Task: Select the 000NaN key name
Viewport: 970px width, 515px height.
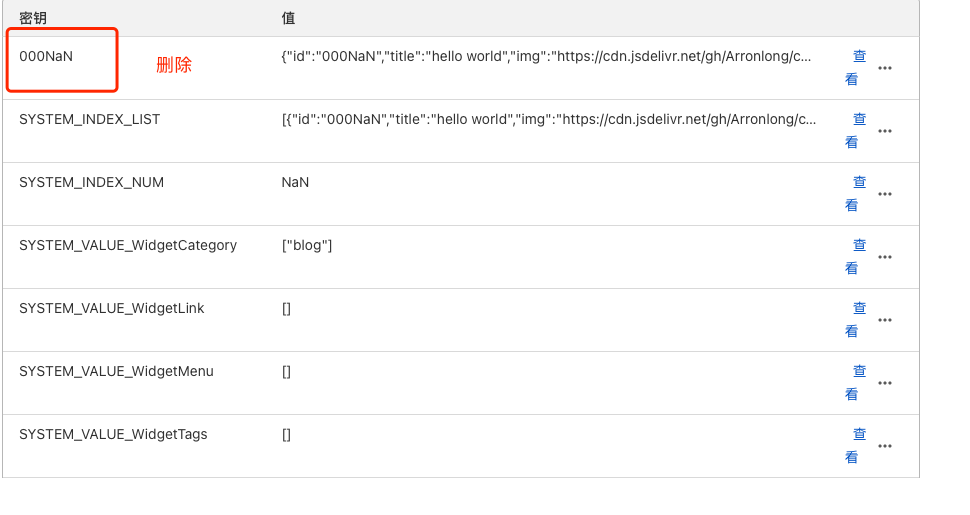Action: click(46, 57)
